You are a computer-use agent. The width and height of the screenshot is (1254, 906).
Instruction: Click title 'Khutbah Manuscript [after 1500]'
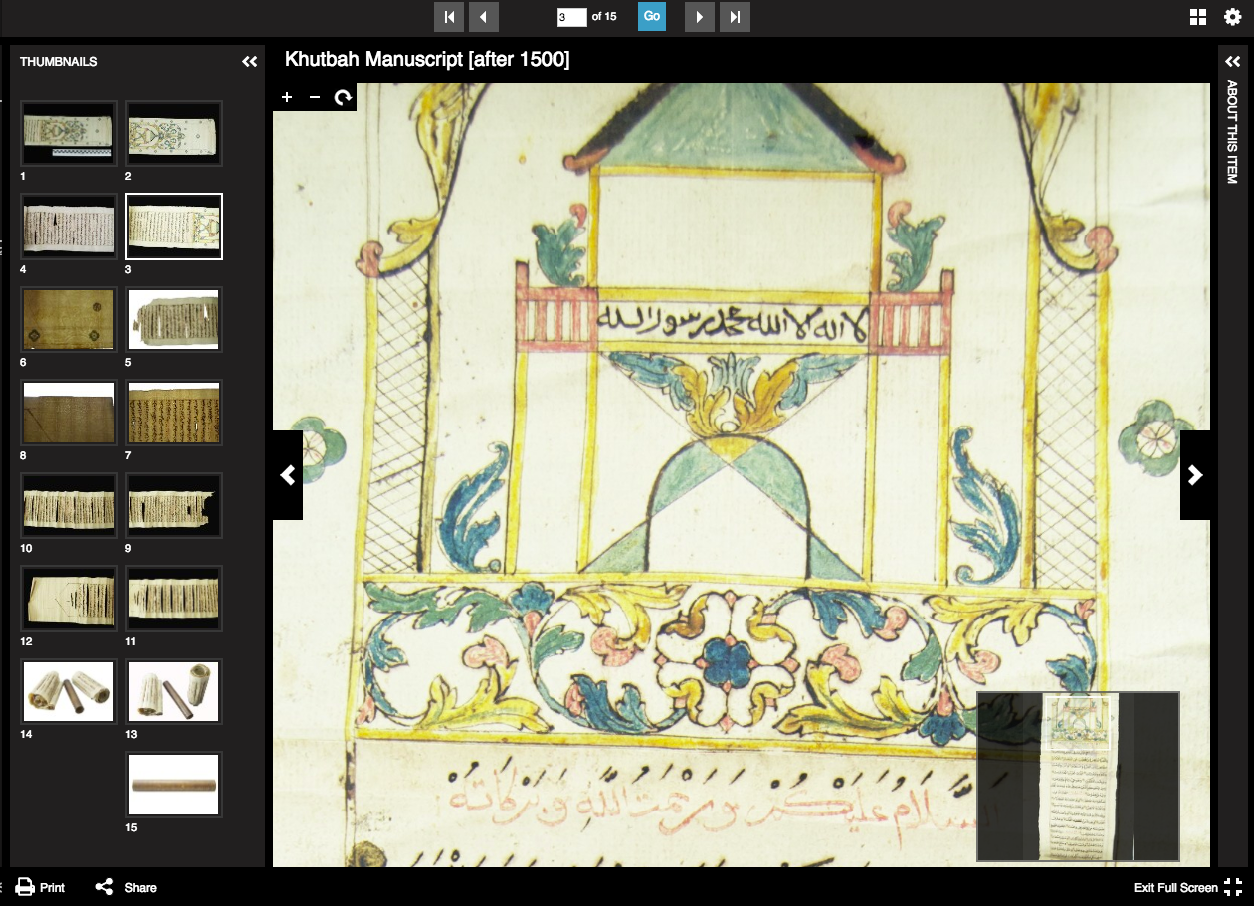tap(427, 60)
